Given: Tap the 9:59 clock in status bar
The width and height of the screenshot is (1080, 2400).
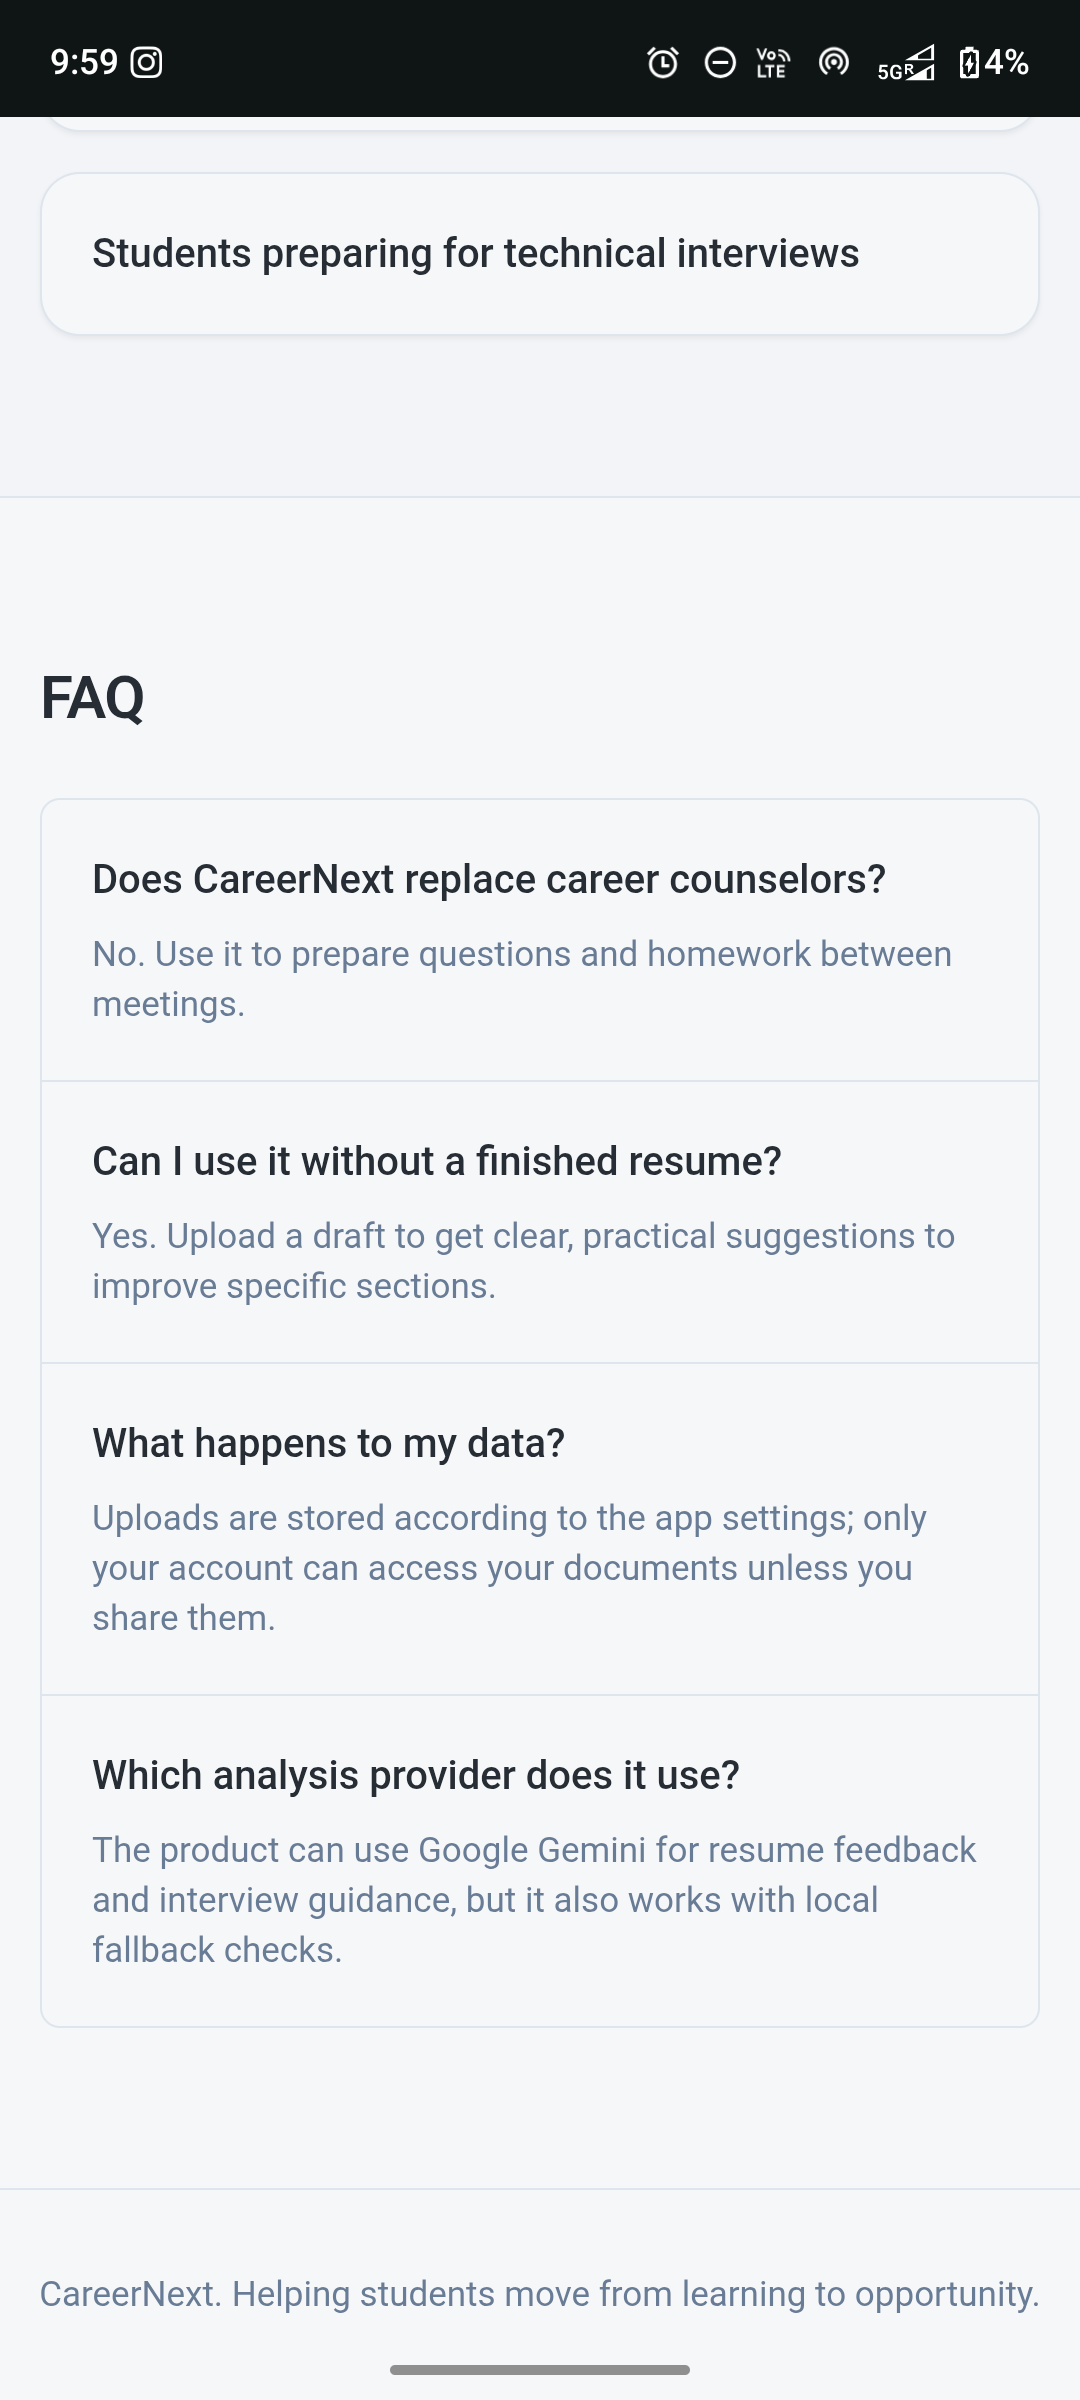Looking at the screenshot, I should (x=84, y=63).
